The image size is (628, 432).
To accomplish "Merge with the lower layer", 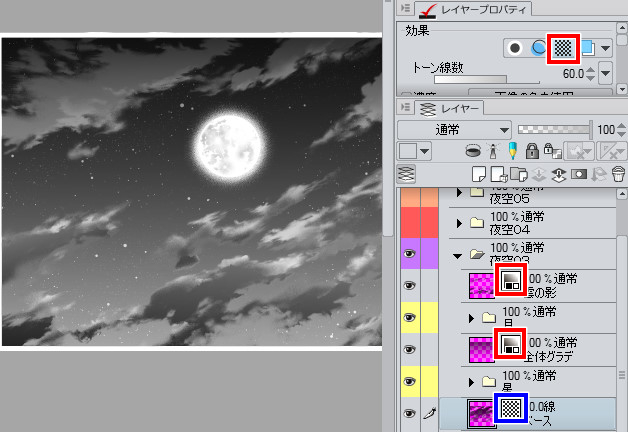I will coord(559,175).
